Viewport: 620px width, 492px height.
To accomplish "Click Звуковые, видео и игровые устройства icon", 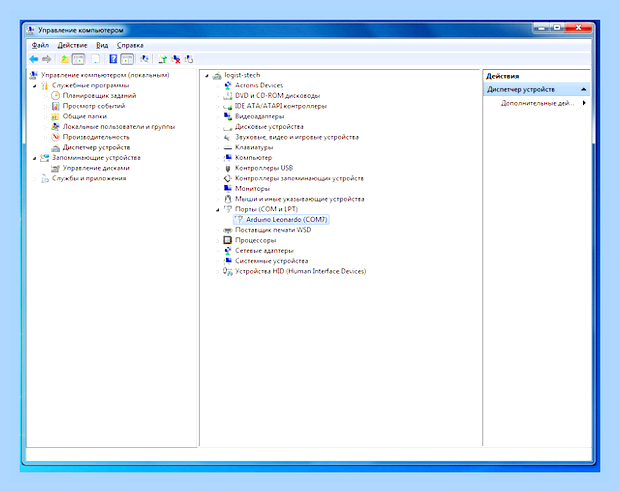I will (x=228, y=137).
